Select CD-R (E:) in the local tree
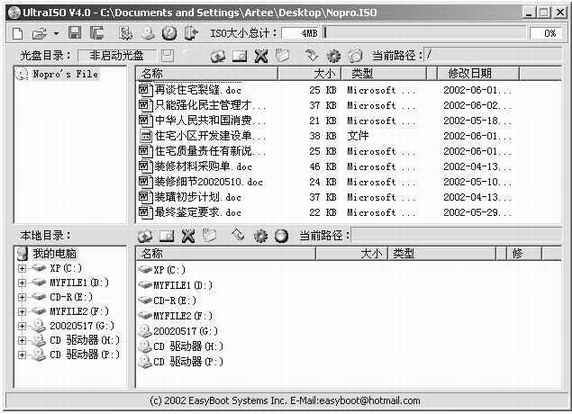The height and width of the screenshot is (414, 572). click(x=71, y=297)
